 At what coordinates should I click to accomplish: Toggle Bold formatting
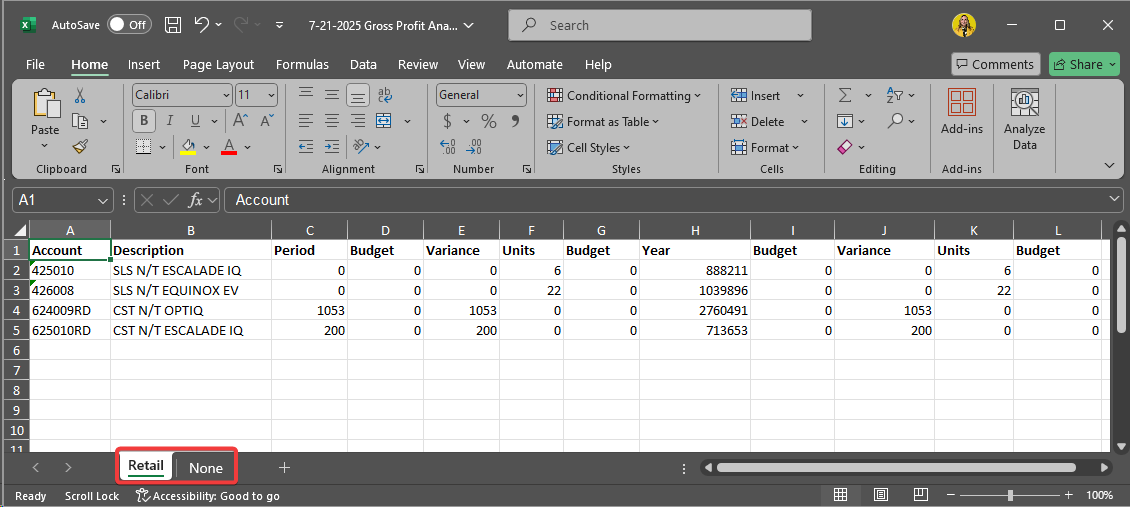tap(144, 121)
